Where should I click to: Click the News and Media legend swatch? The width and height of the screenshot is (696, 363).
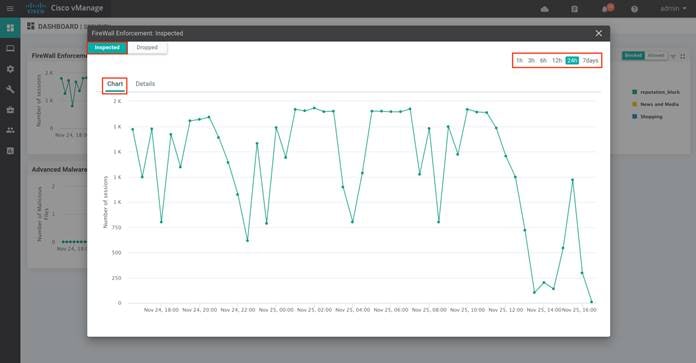634,104
